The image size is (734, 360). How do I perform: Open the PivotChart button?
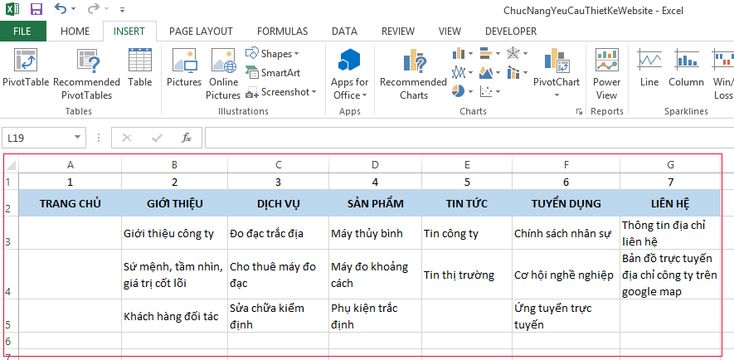tap(557, 74)
